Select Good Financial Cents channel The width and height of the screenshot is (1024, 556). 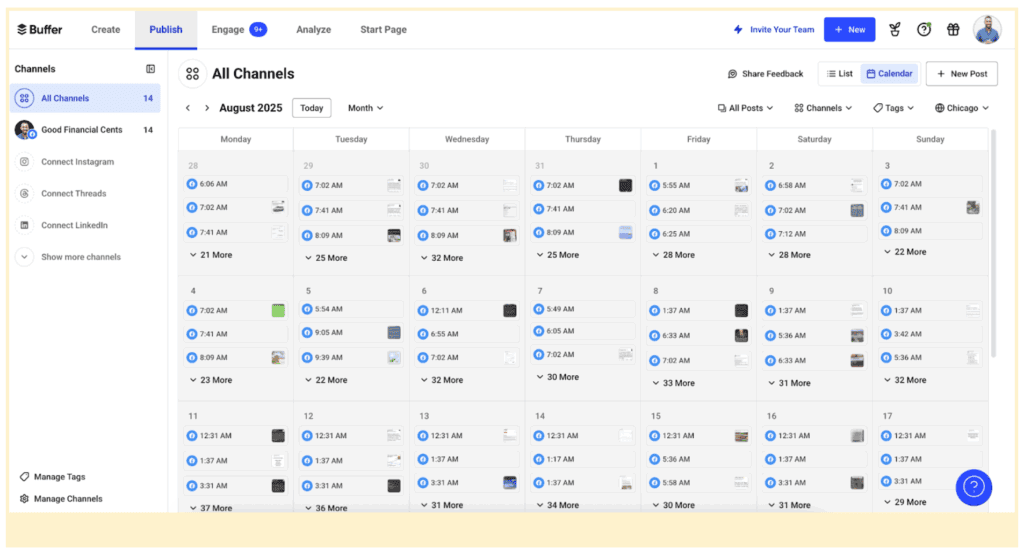coord(82,130)
